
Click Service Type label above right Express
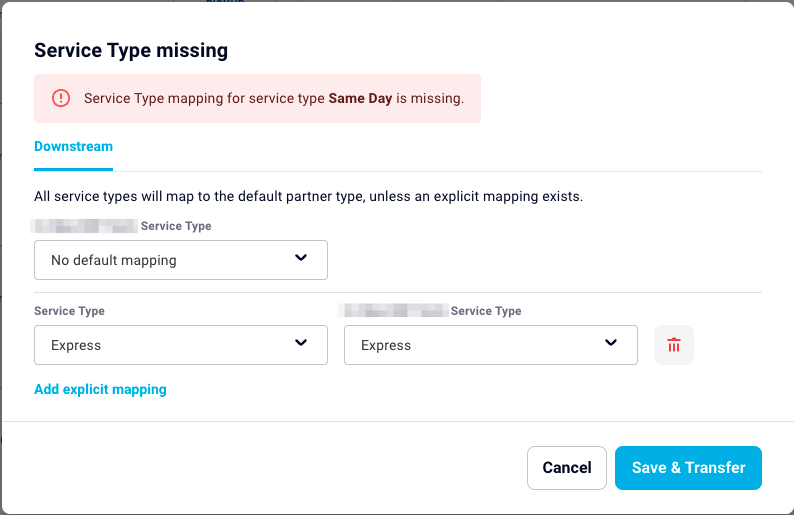point(486,311)
